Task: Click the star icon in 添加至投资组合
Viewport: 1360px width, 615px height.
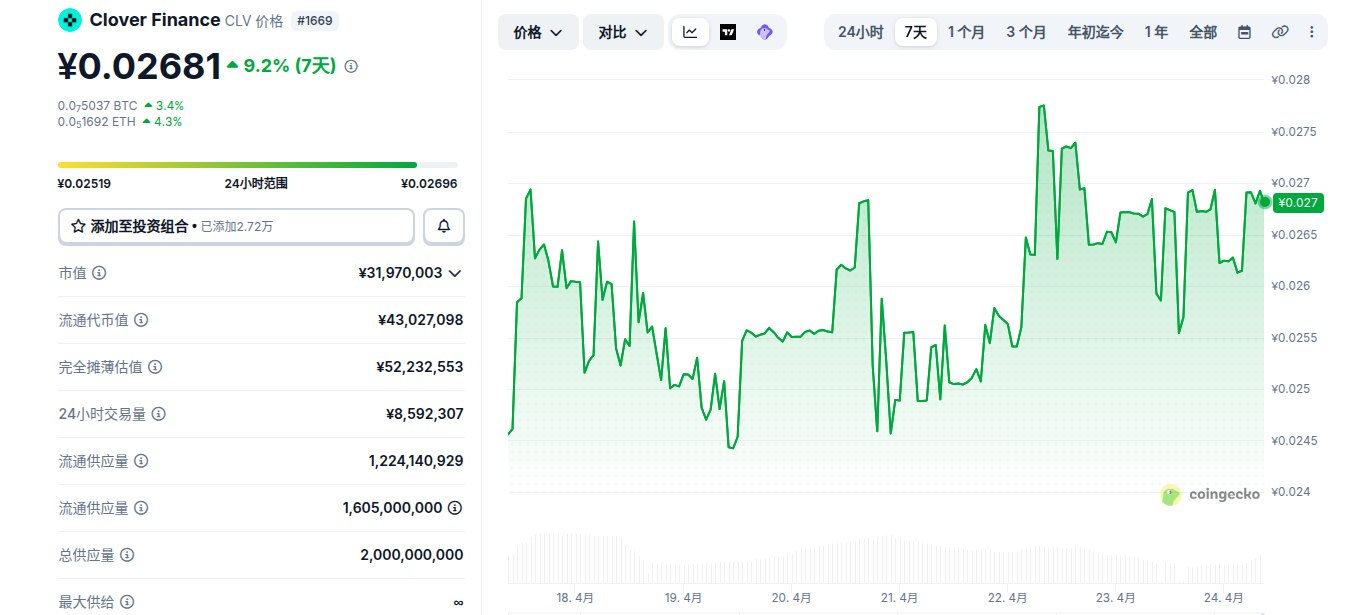Action: [77, 227]
